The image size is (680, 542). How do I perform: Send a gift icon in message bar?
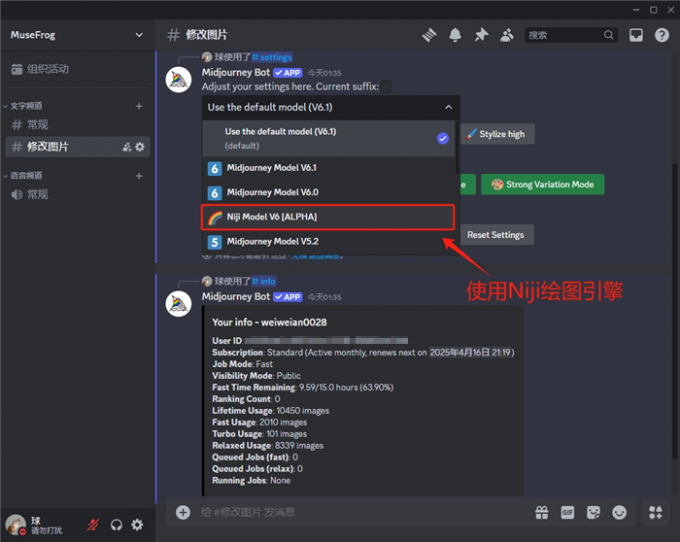coord(541,513)
